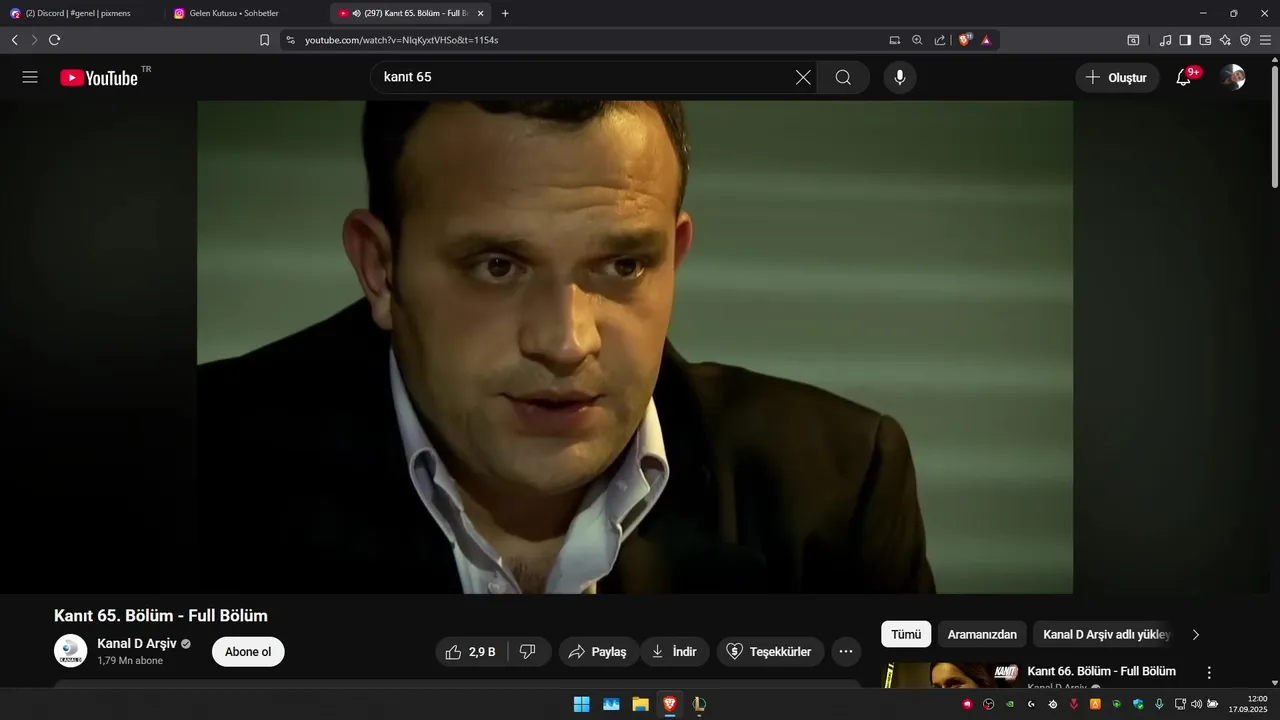Open YouTube notifications bell
This screenshot has height=720, width=1280.
click(x=1183, y=77)
